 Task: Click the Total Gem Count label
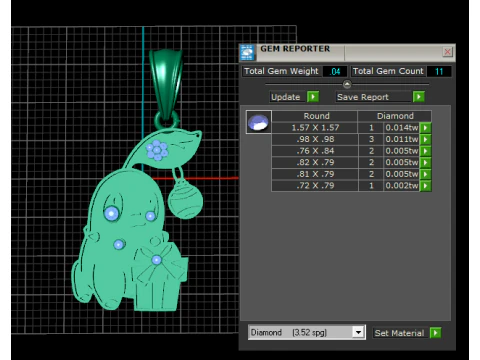(388, 71)
